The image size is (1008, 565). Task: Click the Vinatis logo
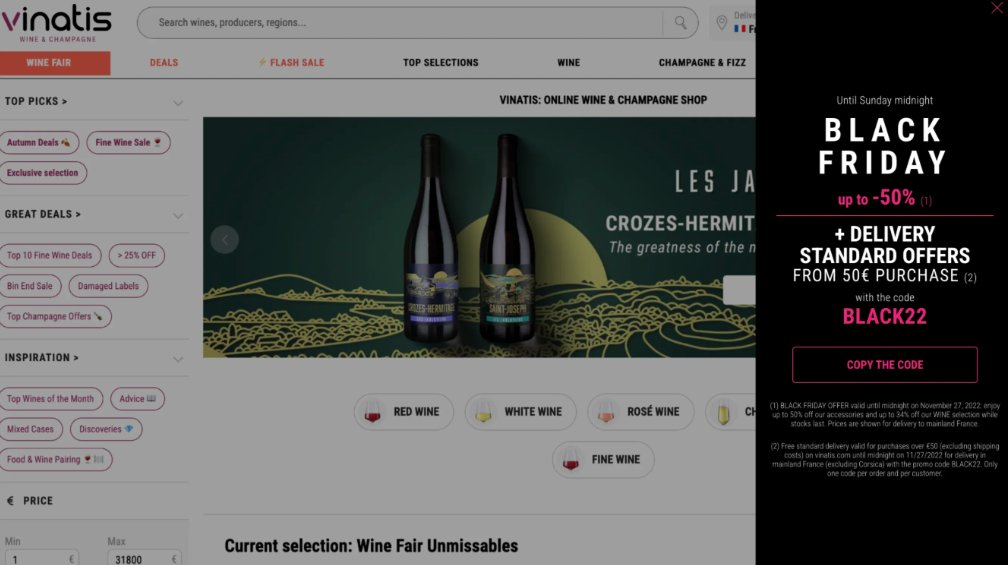tap(57, 22)
